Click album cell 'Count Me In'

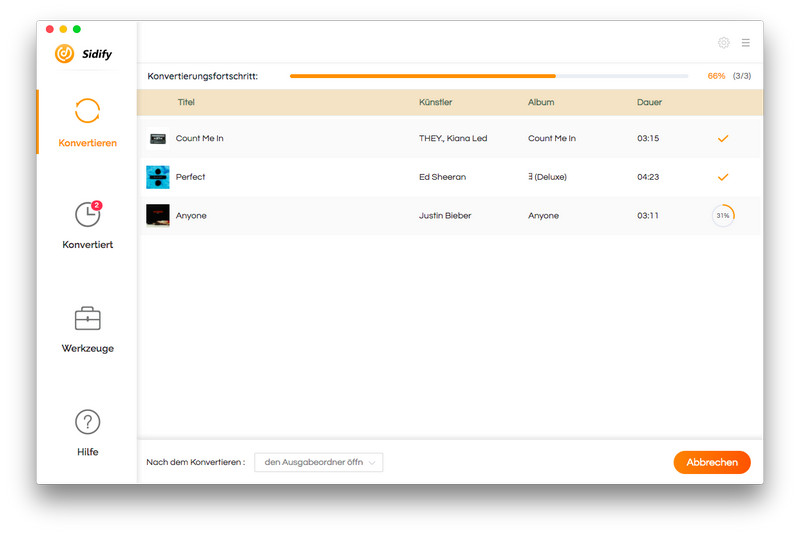pyautogui.click(x=552, y=138)
